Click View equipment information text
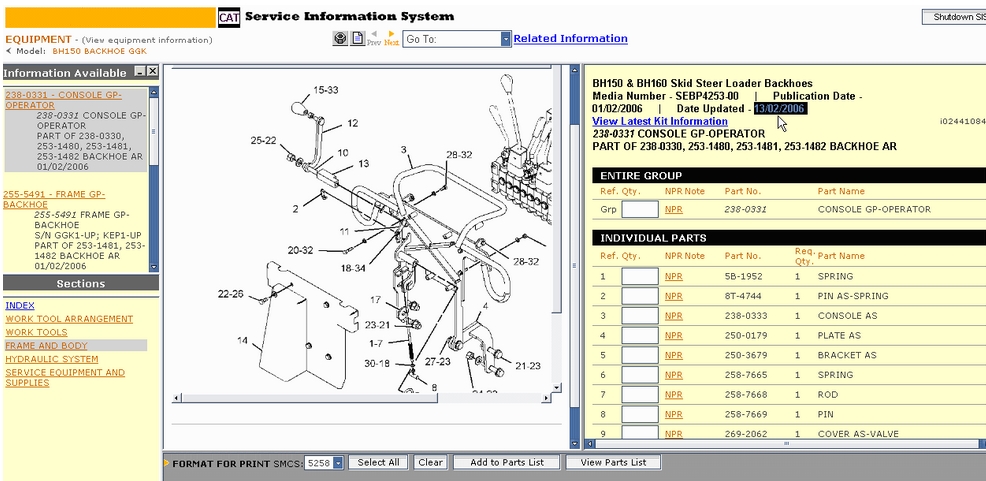This screenshot has height=481, width=986. (x=147, y=40)
